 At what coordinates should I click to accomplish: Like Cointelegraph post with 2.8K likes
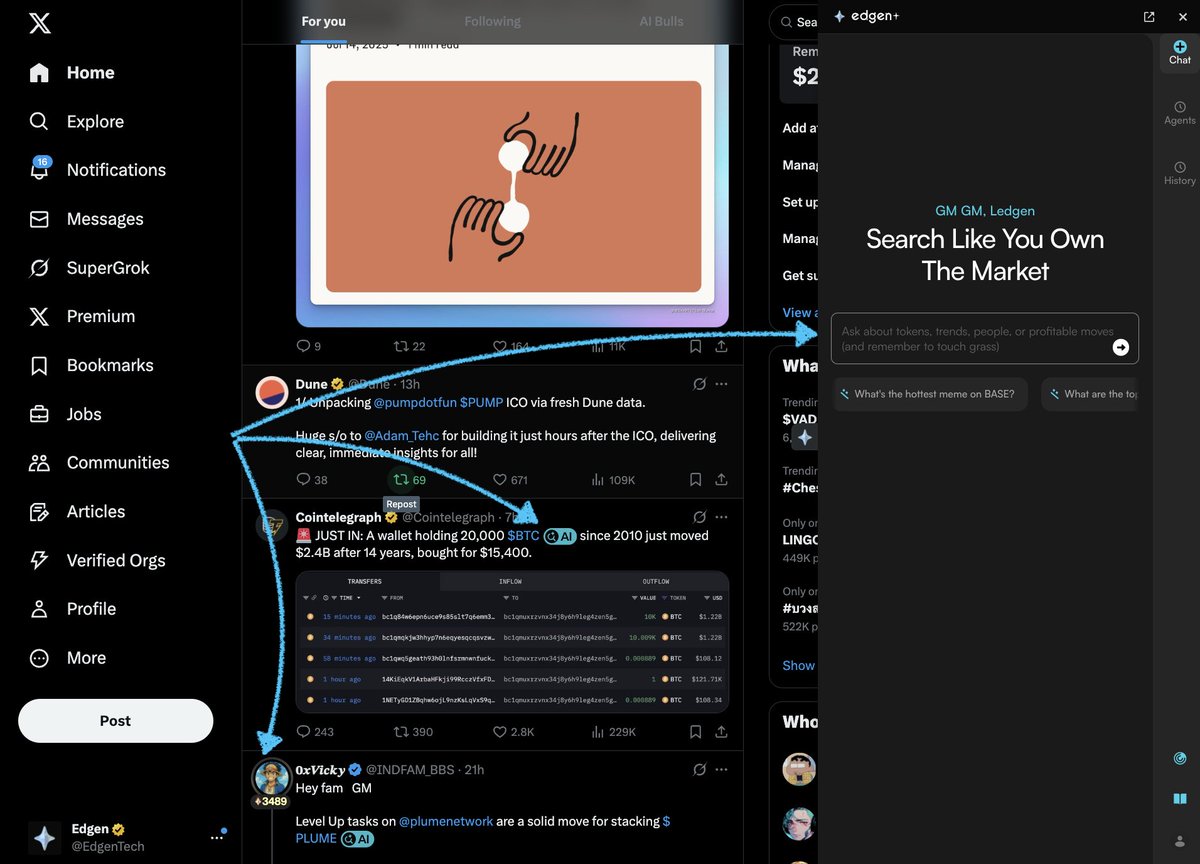pyautogui.click(x=513, y=732)
